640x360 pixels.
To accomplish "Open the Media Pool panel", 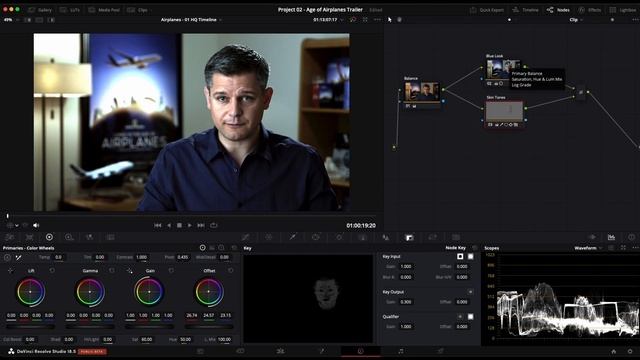I will (x=104, y=10).
